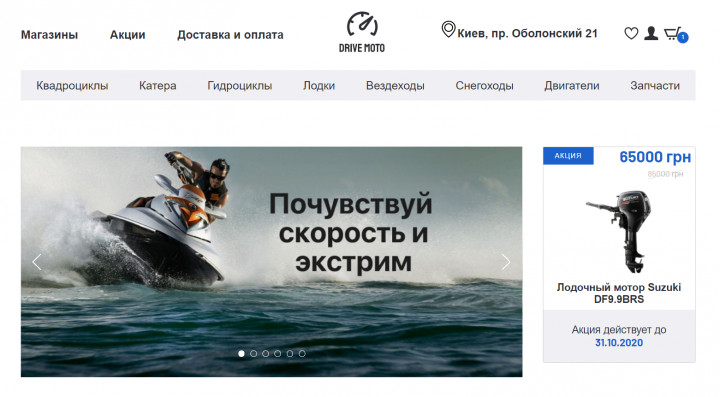Open the Акции link in header

point(128,35)
